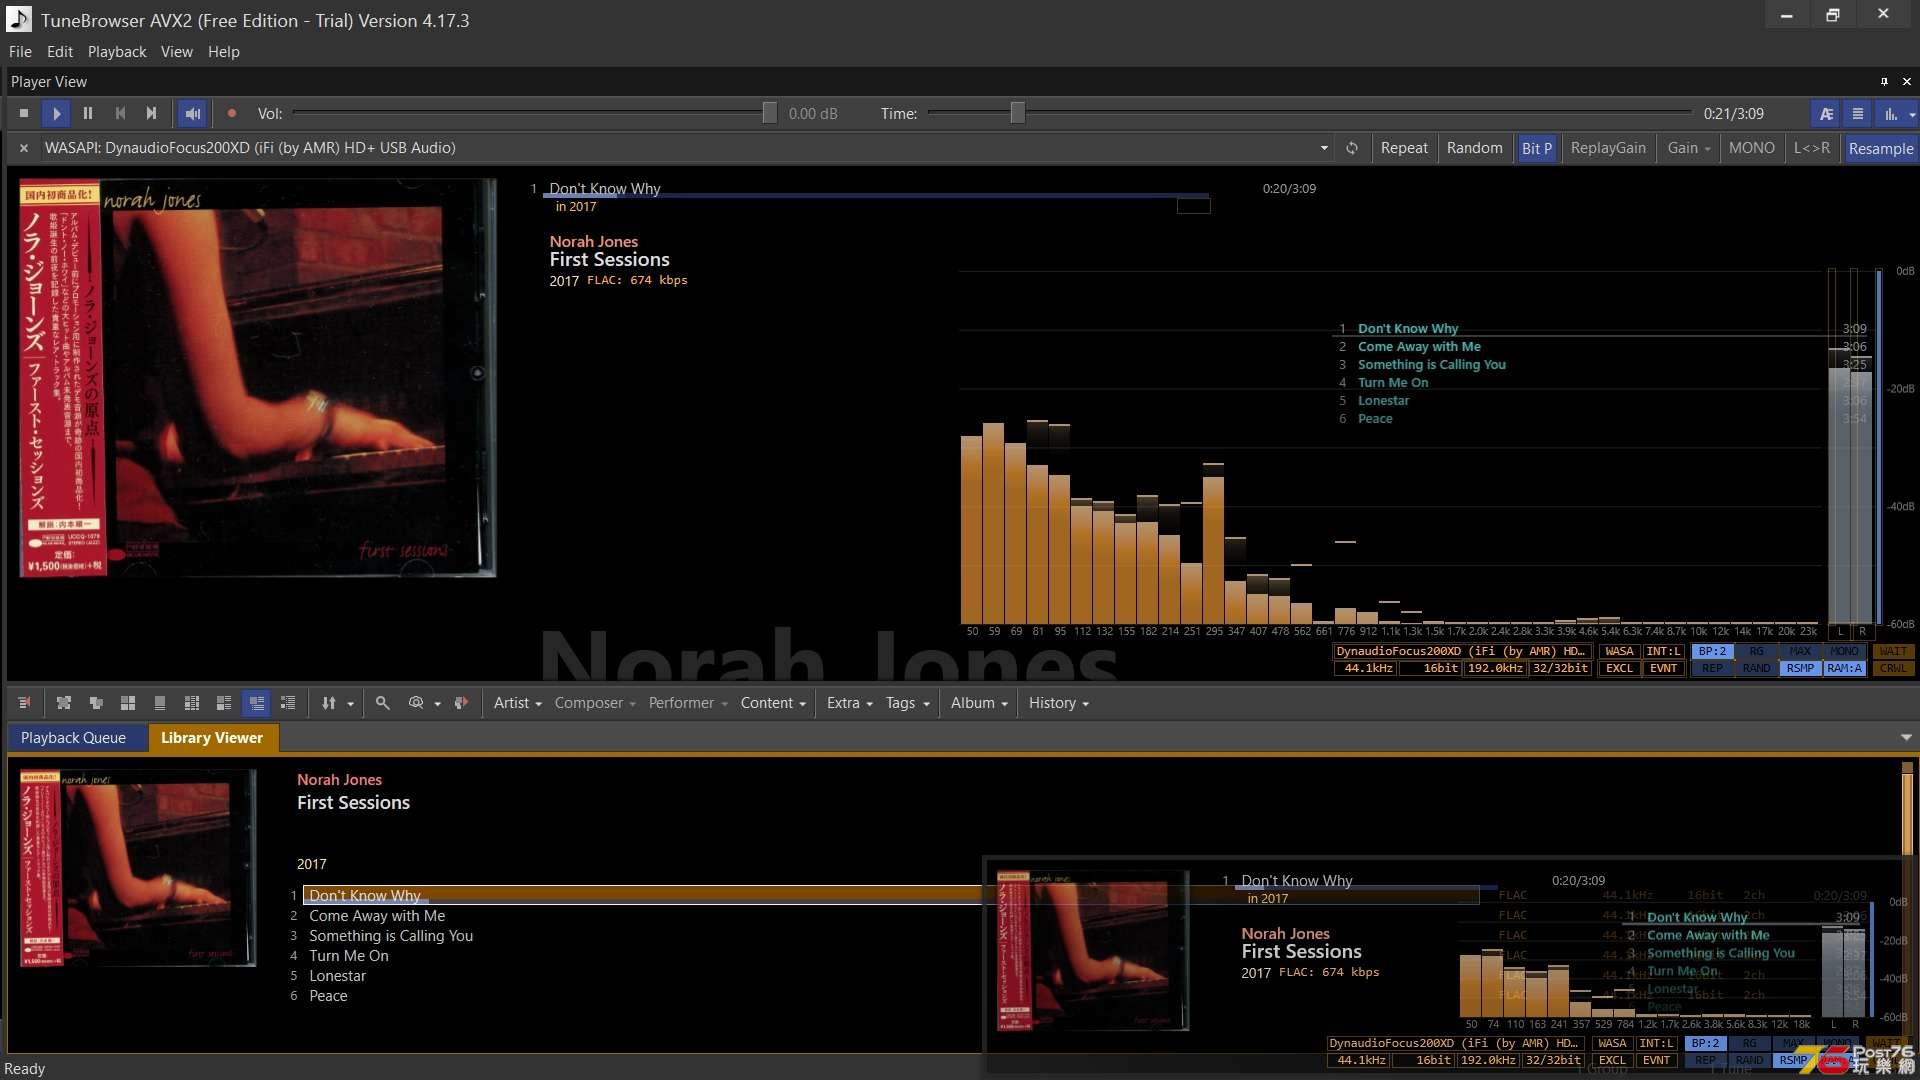This screenshot has width=1920, height=1080.
Task: Toggle the MONO button in the device bar
Action: 1751,148
